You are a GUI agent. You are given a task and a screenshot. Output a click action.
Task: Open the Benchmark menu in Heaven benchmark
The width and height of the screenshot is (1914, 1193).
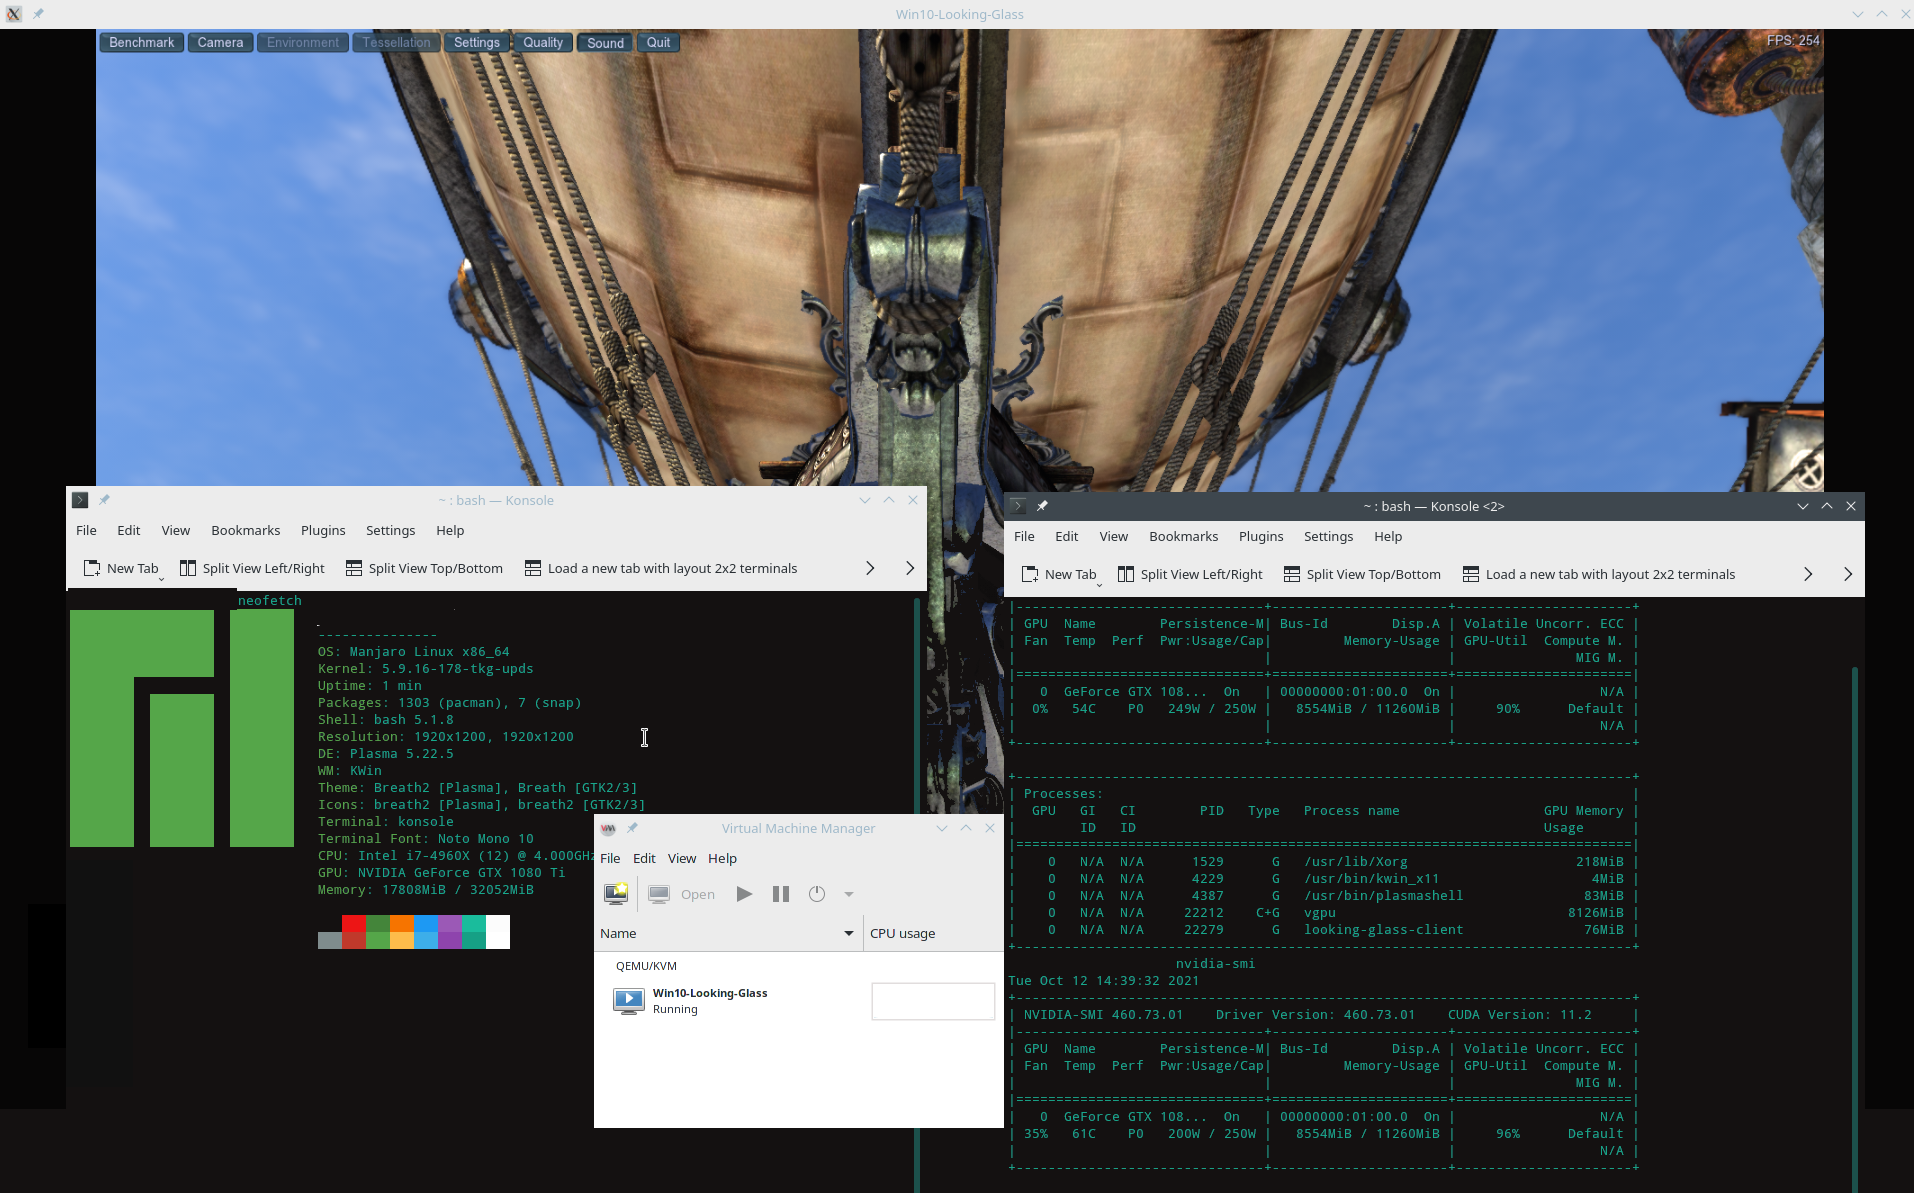141,42
